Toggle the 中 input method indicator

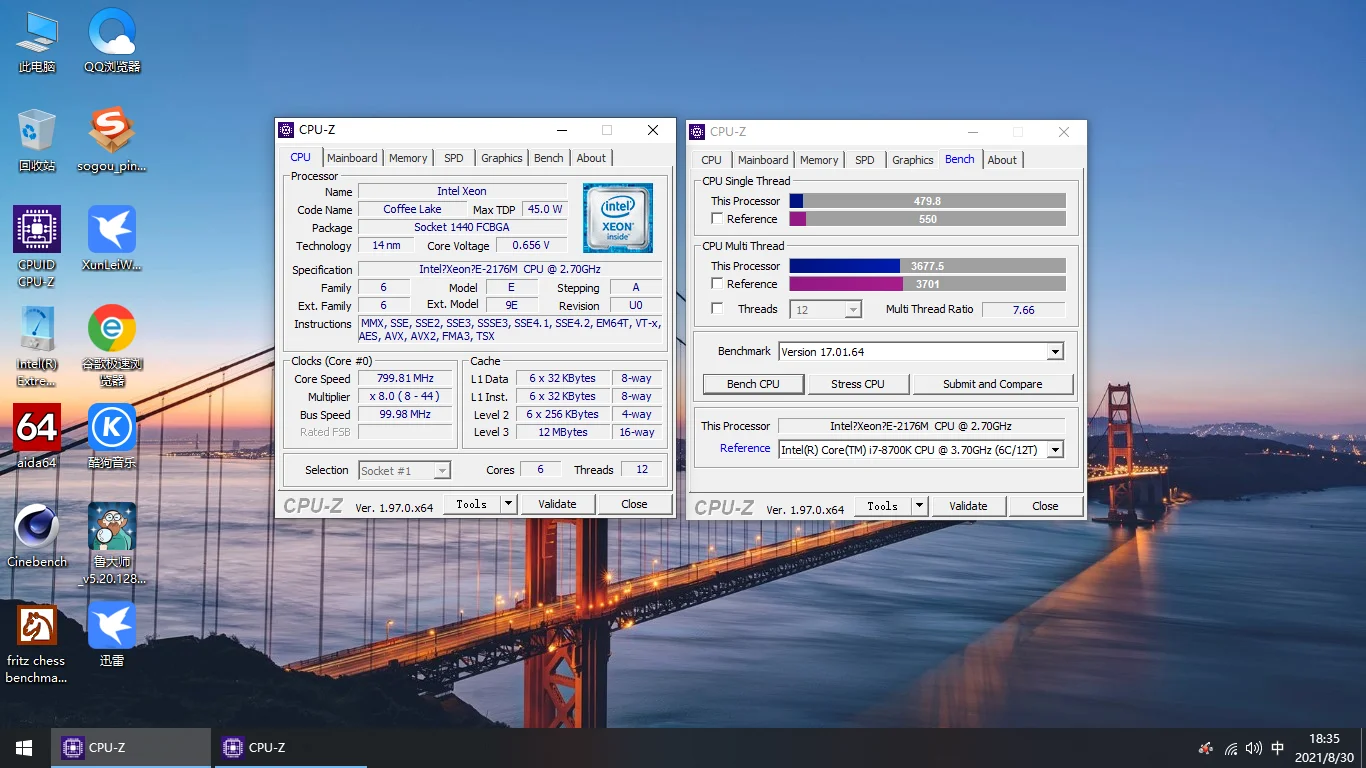coord(1277,748)
